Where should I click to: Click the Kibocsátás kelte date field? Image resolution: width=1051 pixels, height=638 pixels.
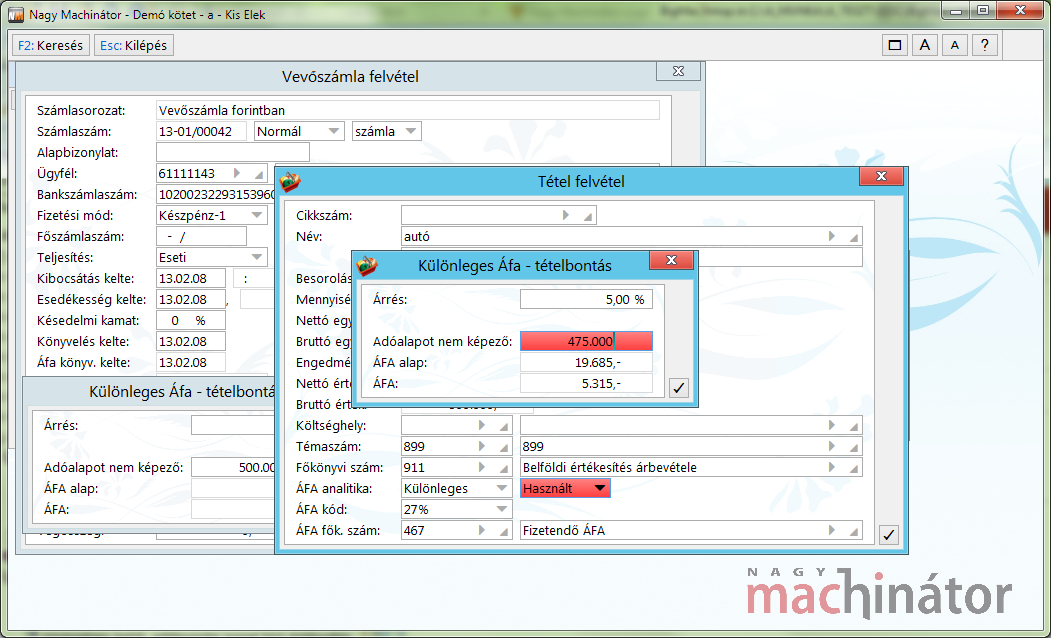(190, 278)
